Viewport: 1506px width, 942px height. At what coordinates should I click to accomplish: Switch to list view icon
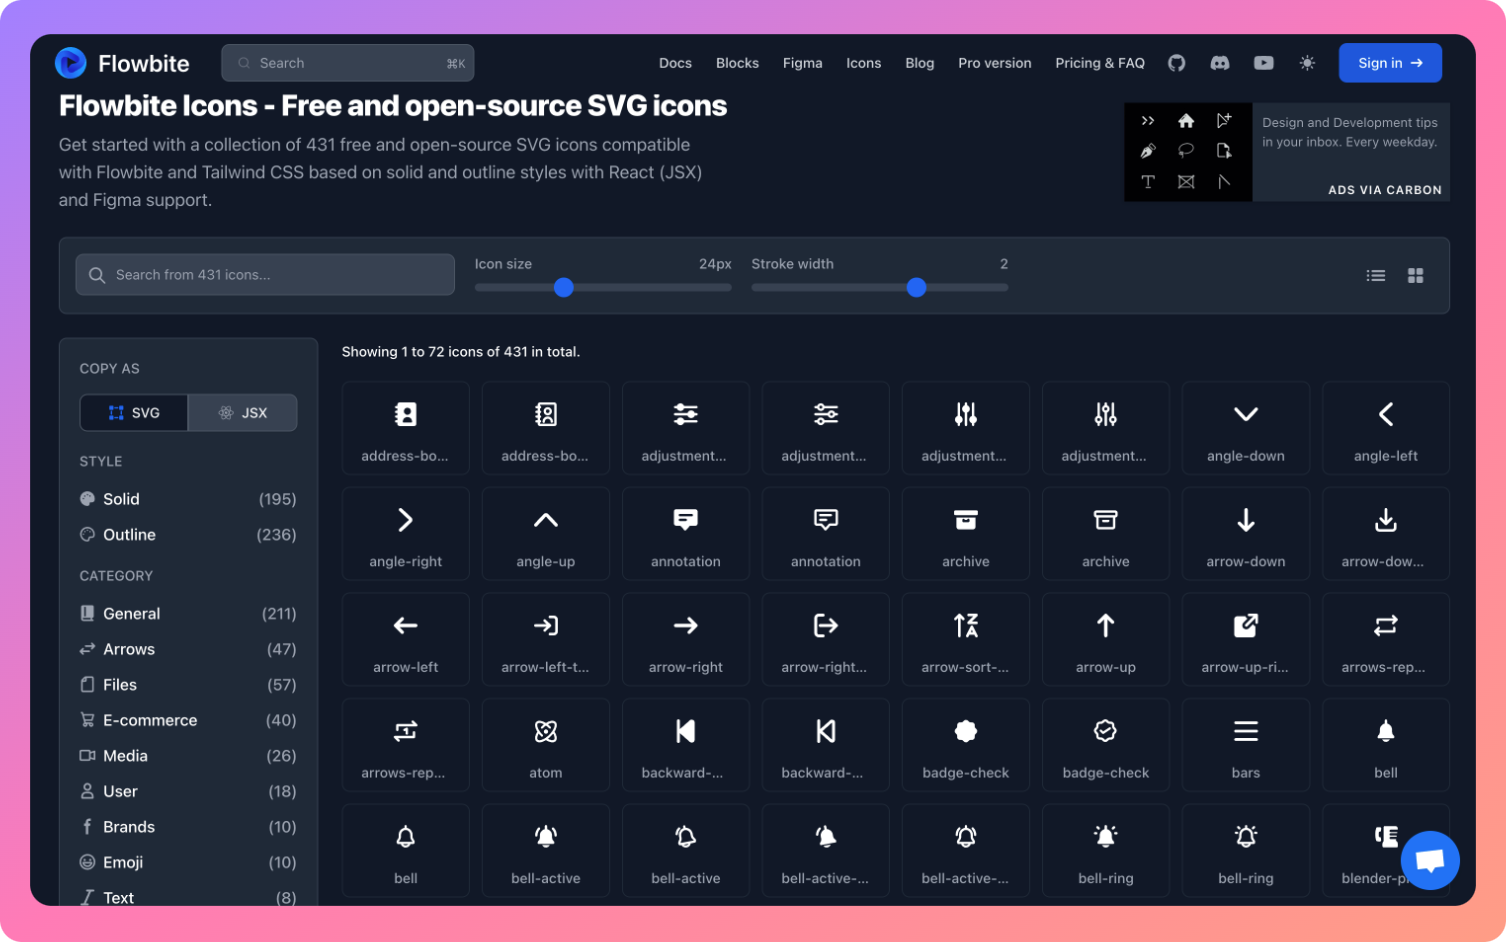pos(1376,275)
